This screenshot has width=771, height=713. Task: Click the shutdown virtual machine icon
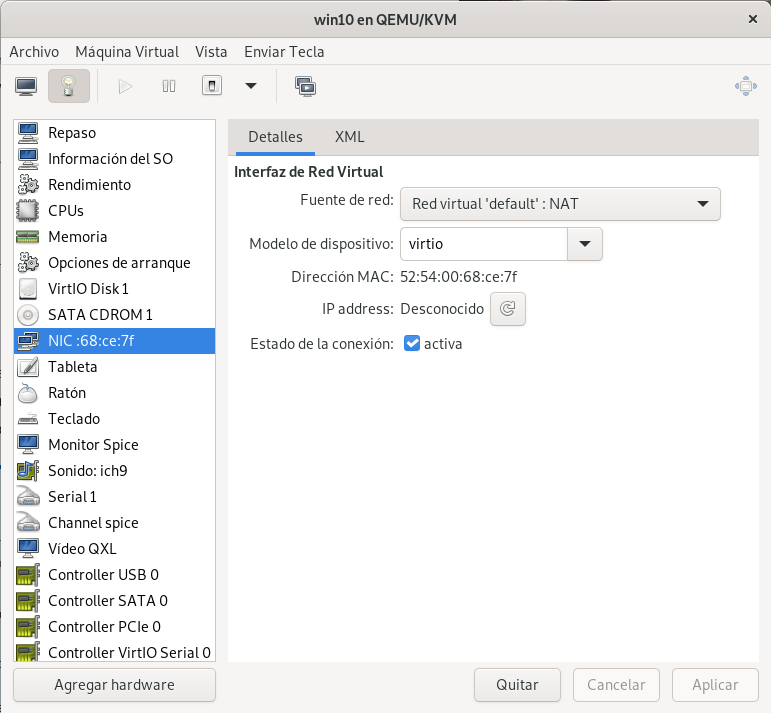(211, 86)
